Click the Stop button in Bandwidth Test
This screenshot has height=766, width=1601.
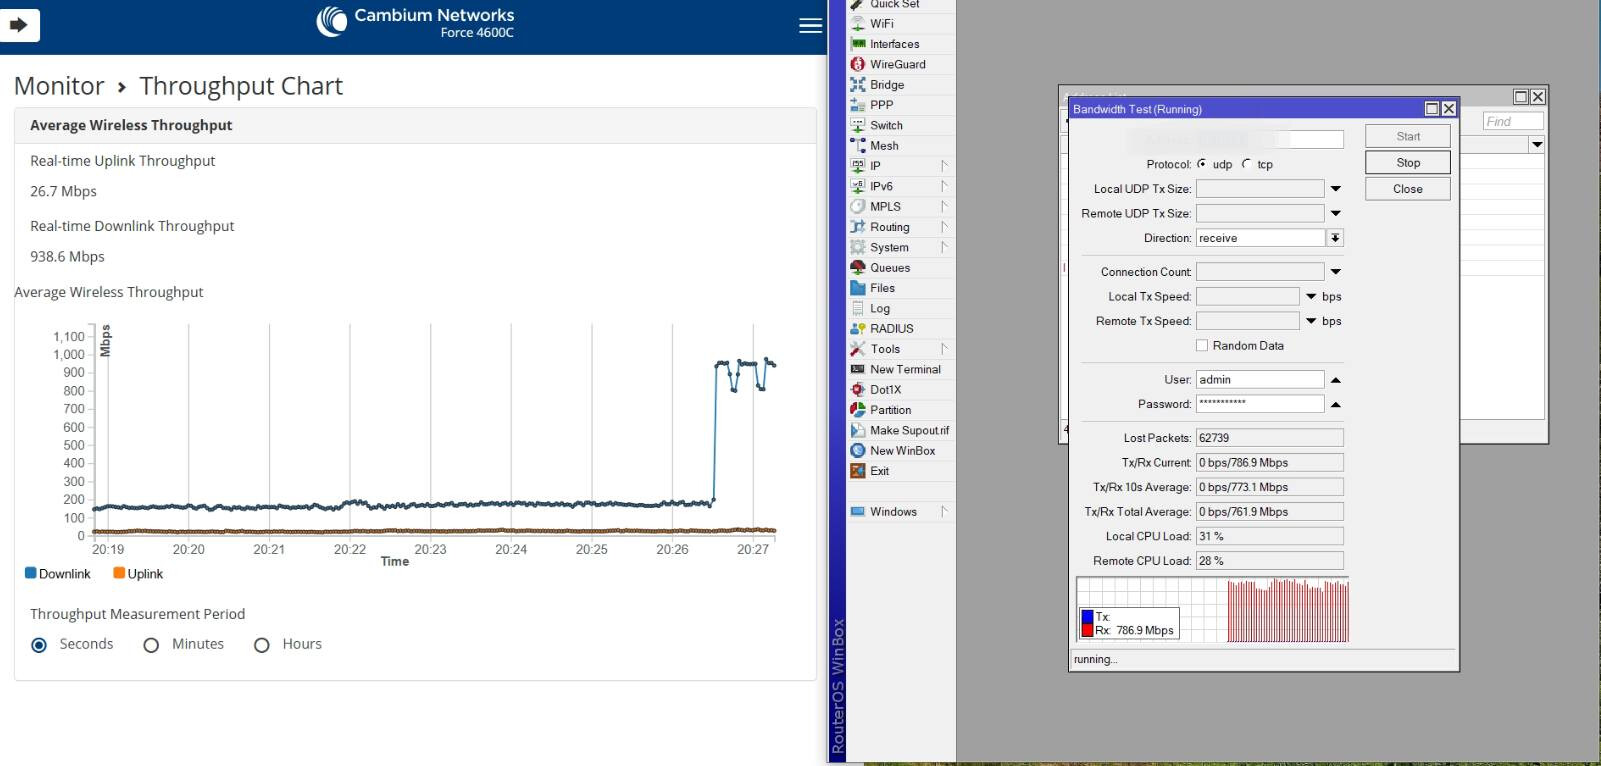point(1408,163)
